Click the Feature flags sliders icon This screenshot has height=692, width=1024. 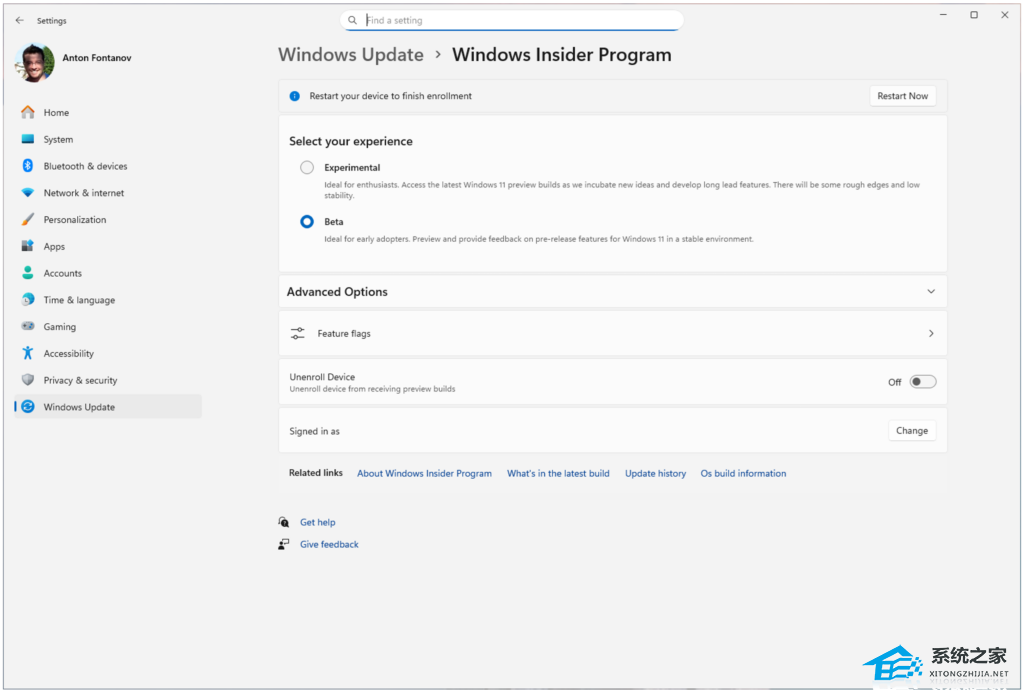click(x=297, y=334)
